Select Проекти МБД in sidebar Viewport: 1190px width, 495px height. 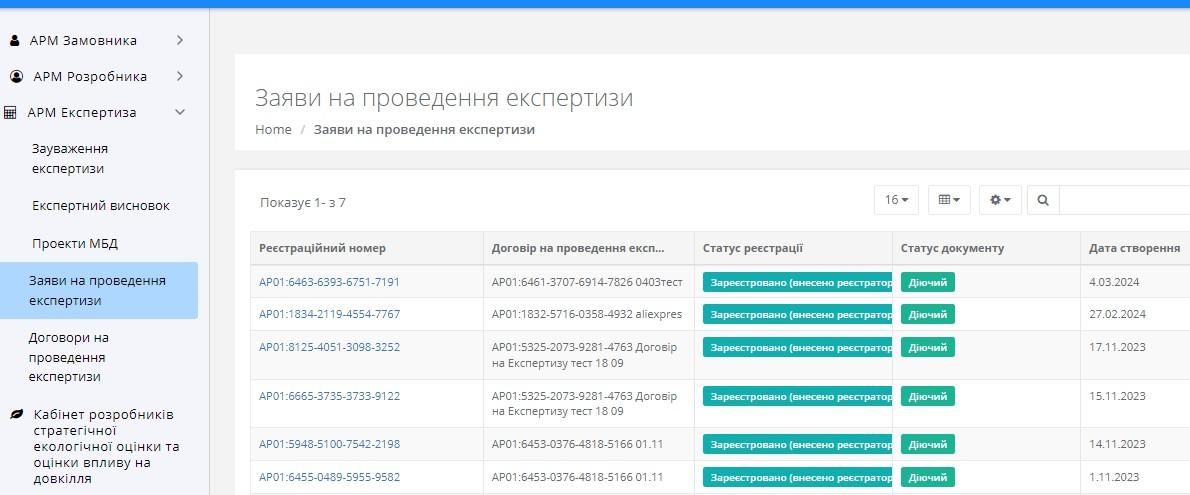tap(75, 244)
